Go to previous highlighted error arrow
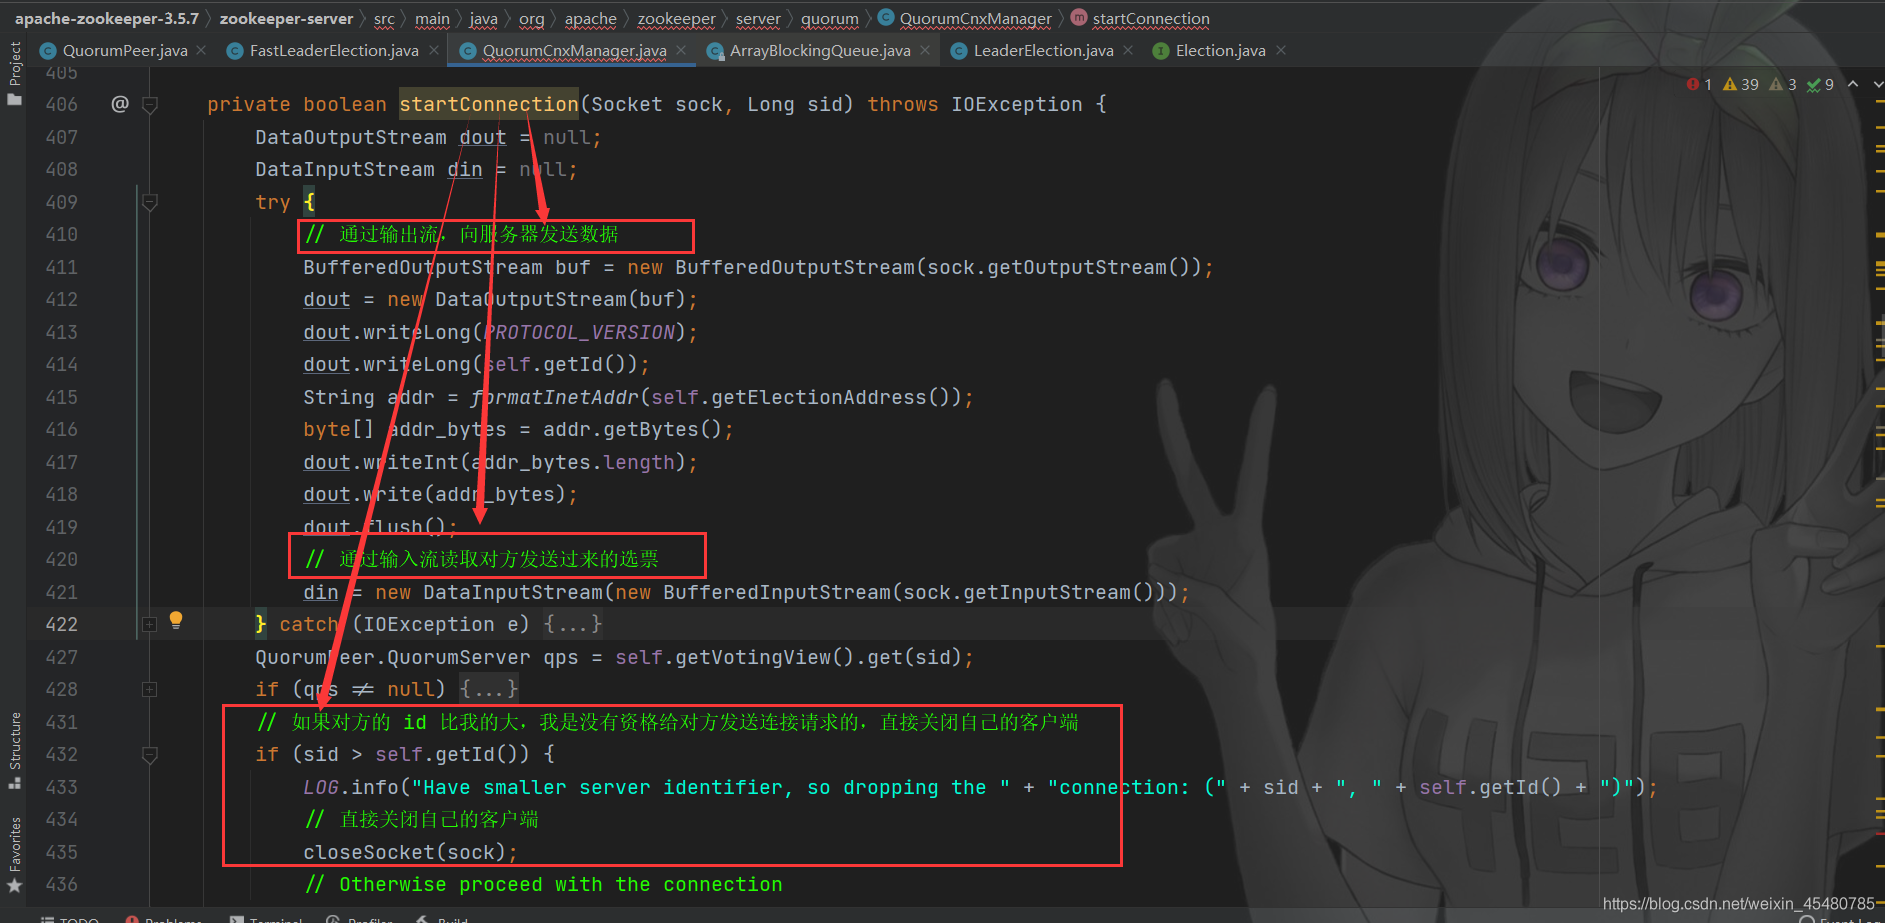The width and height of the screenshot is (1885, 923). [1853, 85]
